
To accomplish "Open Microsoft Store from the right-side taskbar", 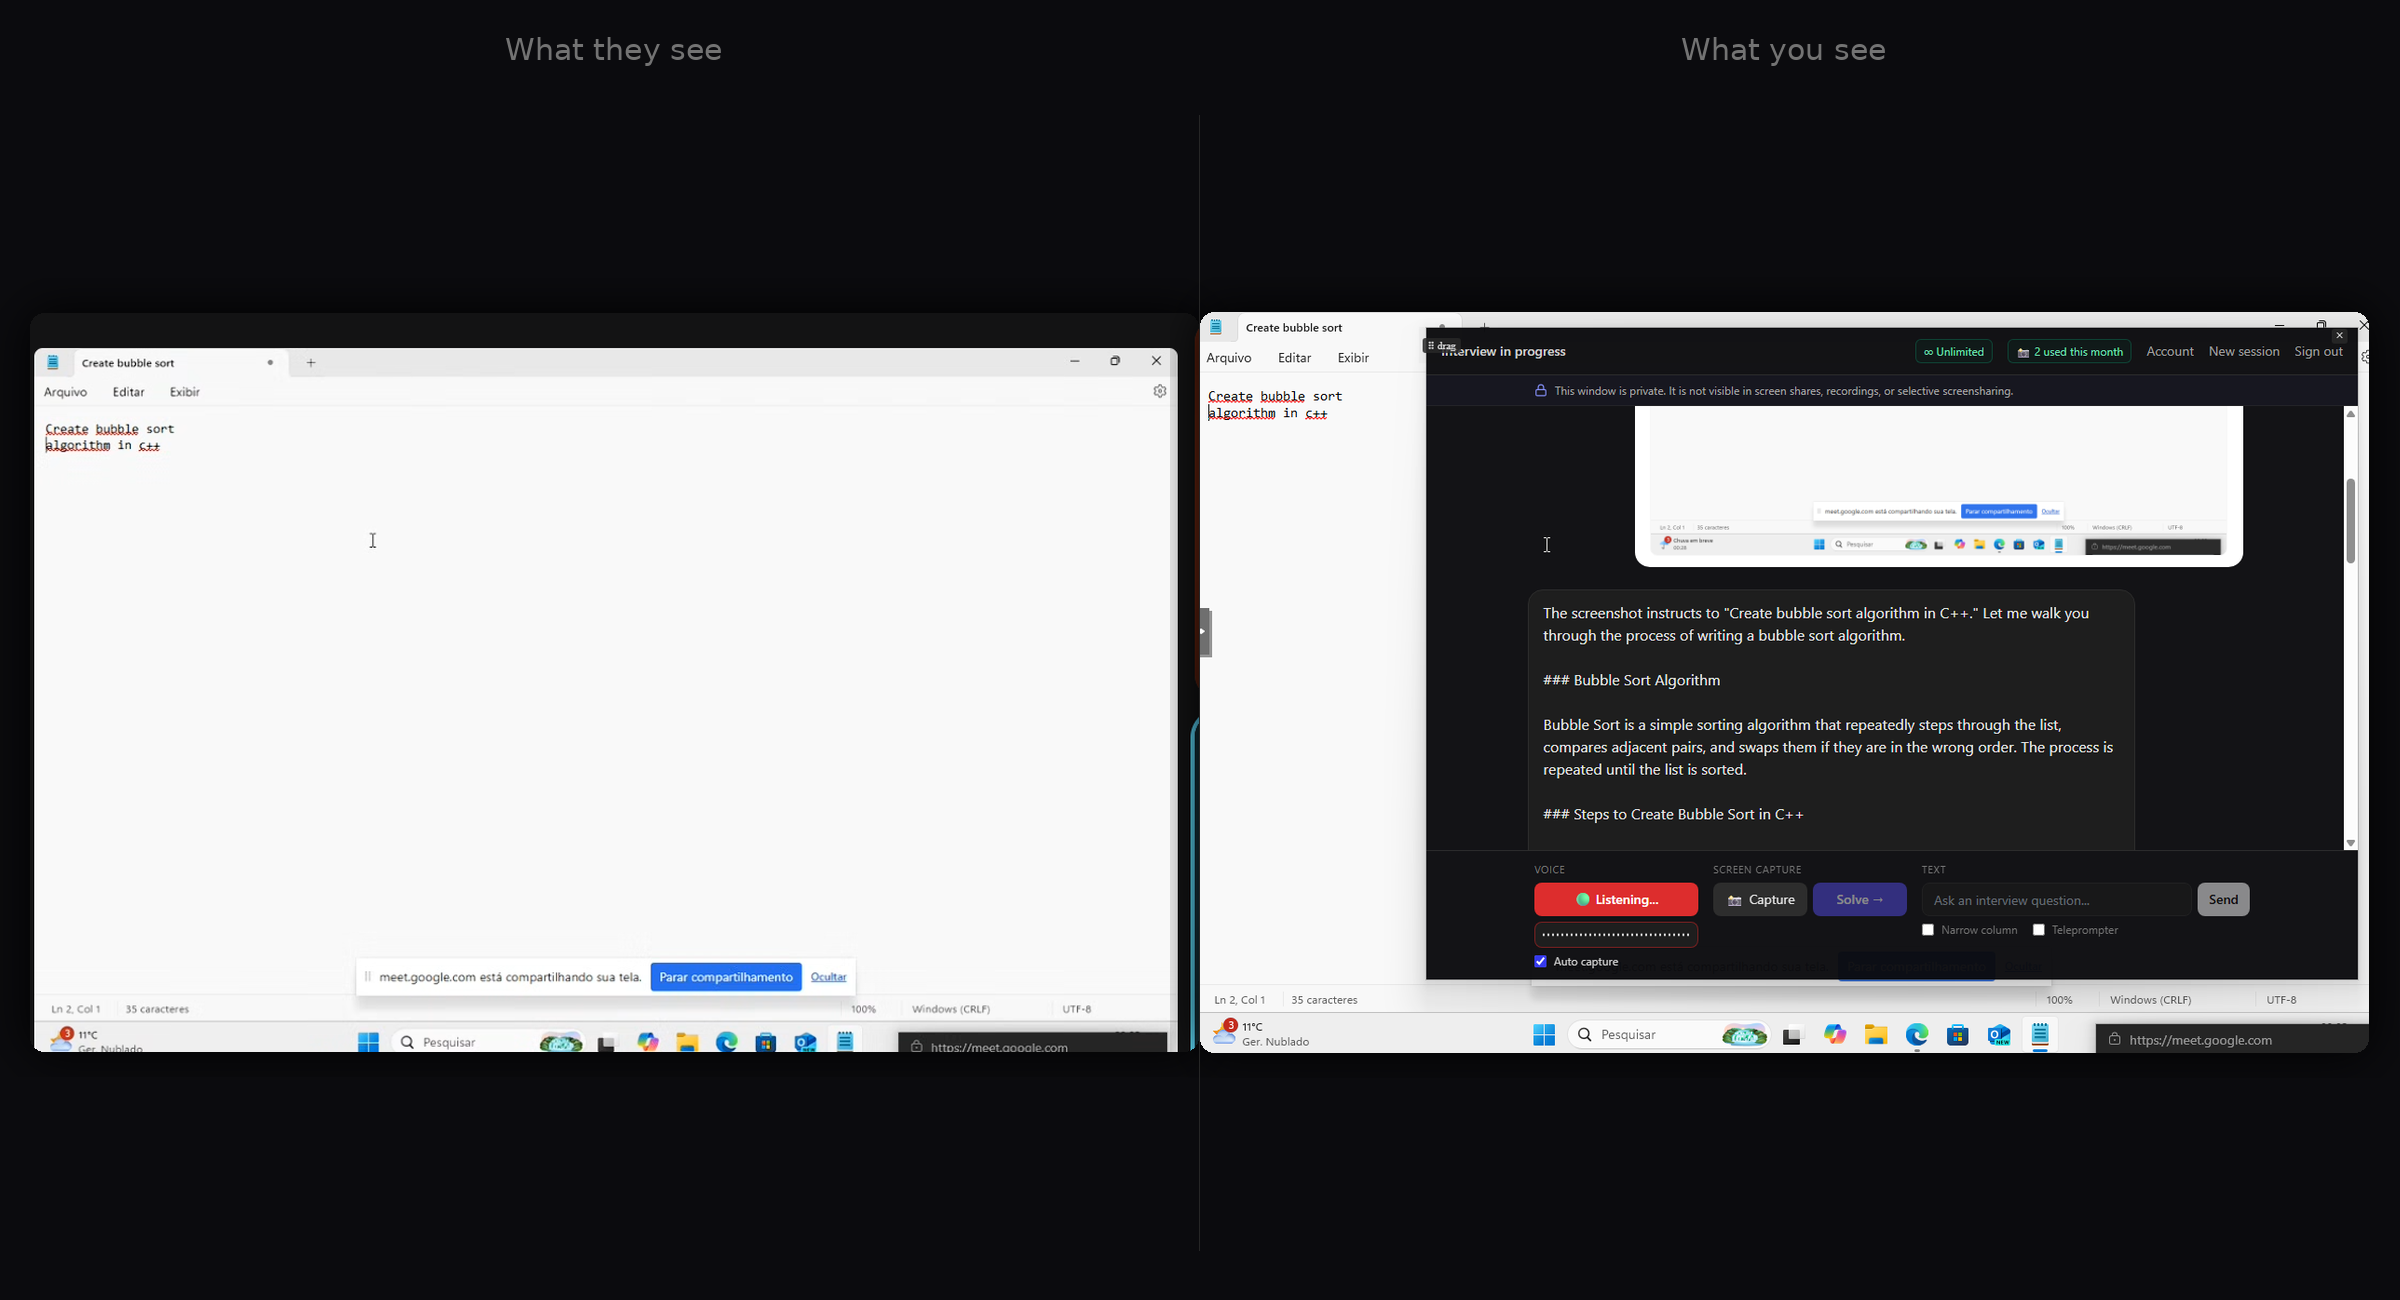I will click(x=1958, y=1035).
